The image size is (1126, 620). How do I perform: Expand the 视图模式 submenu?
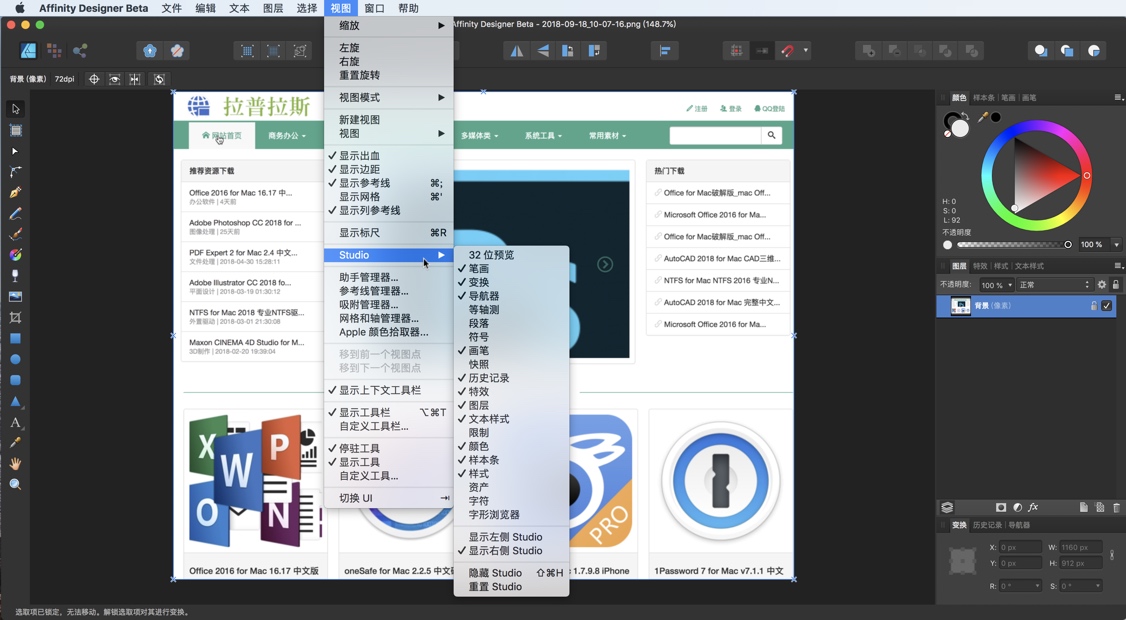point(388,97)
